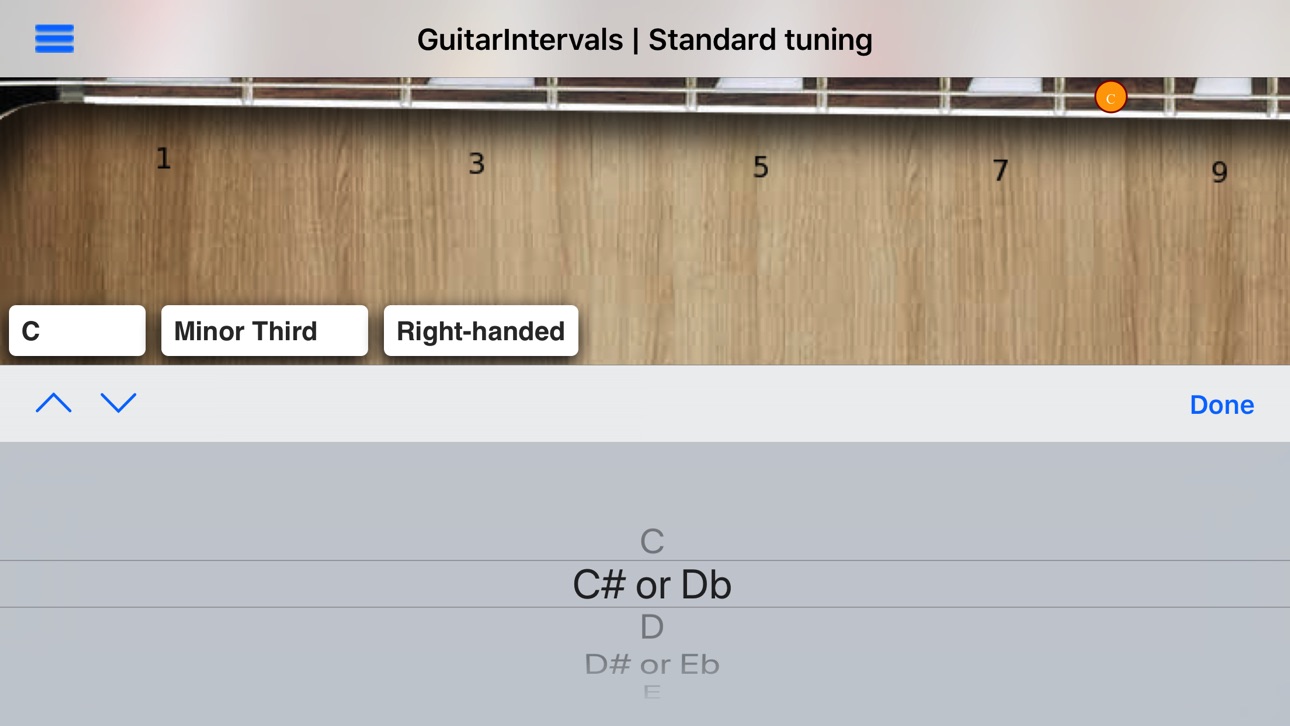Select C# or Db in picker
1290x726 pixels.
coord(652,584)
